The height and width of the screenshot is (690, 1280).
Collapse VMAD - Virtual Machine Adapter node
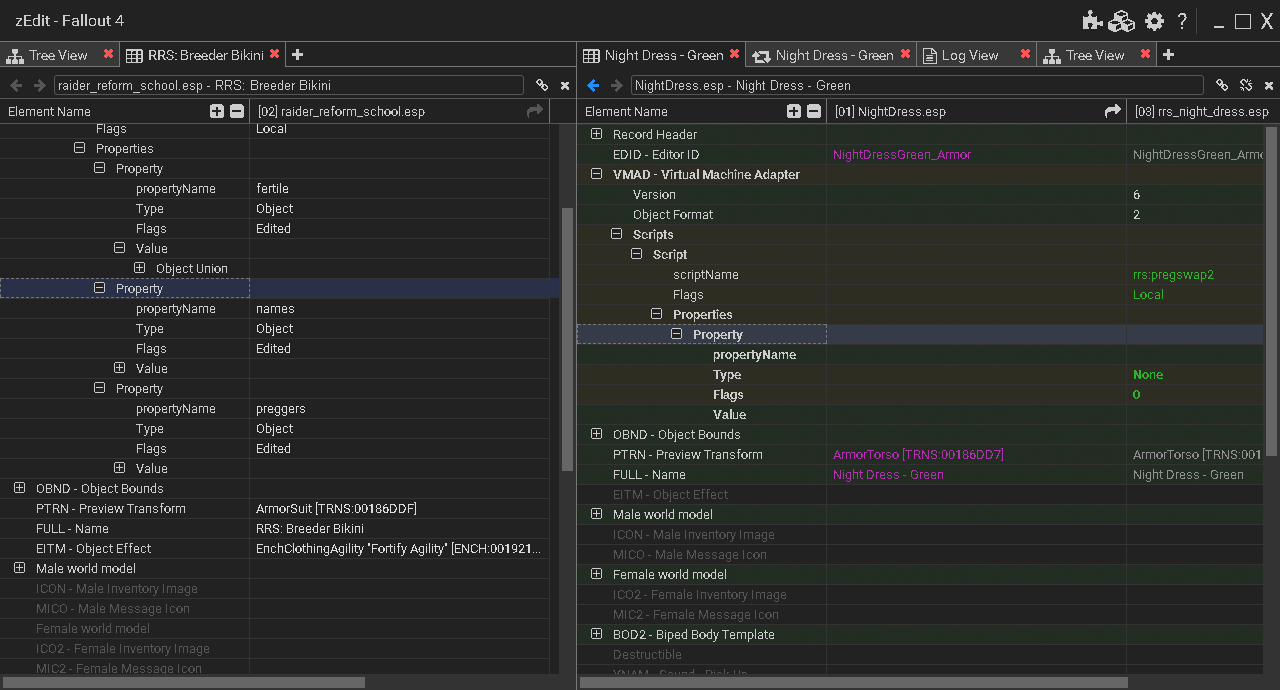click(x=596, y=174)
